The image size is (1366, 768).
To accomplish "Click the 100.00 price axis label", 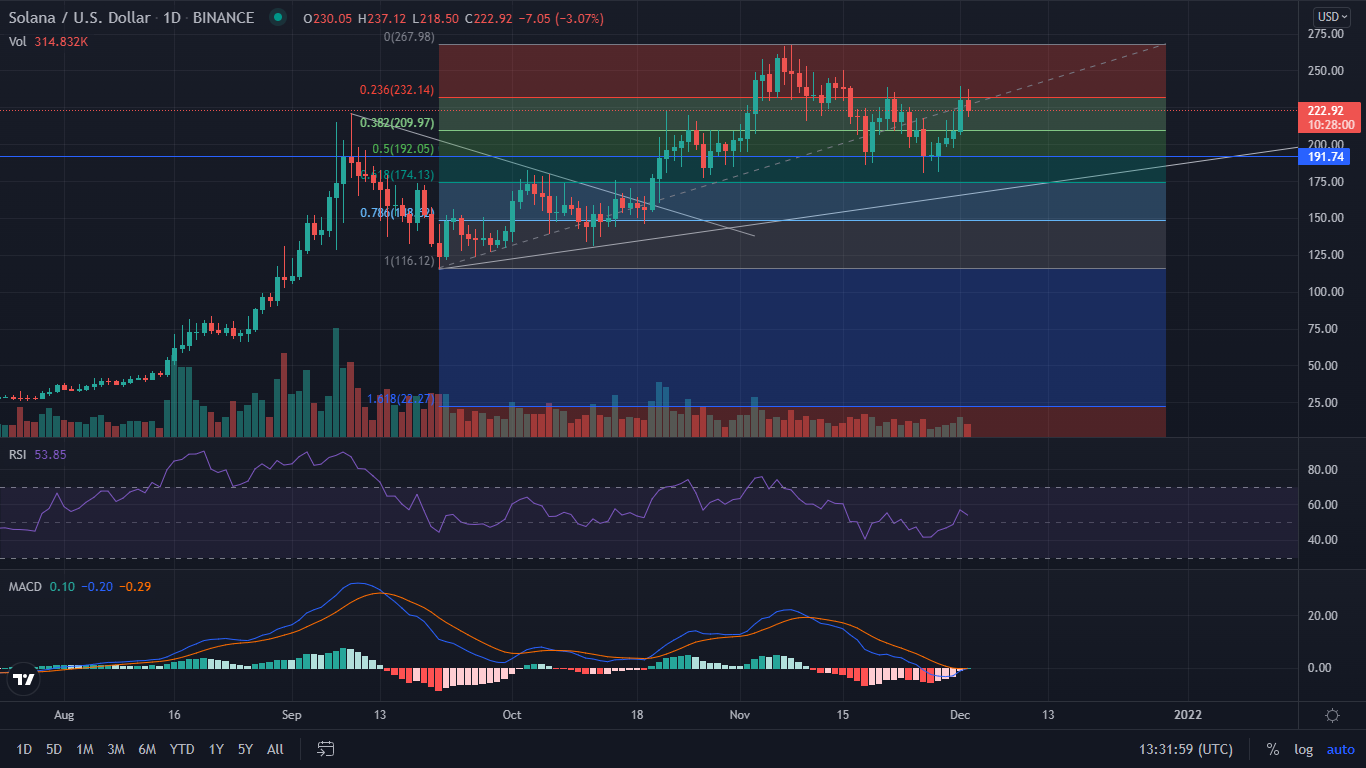I will [1325, 291].
